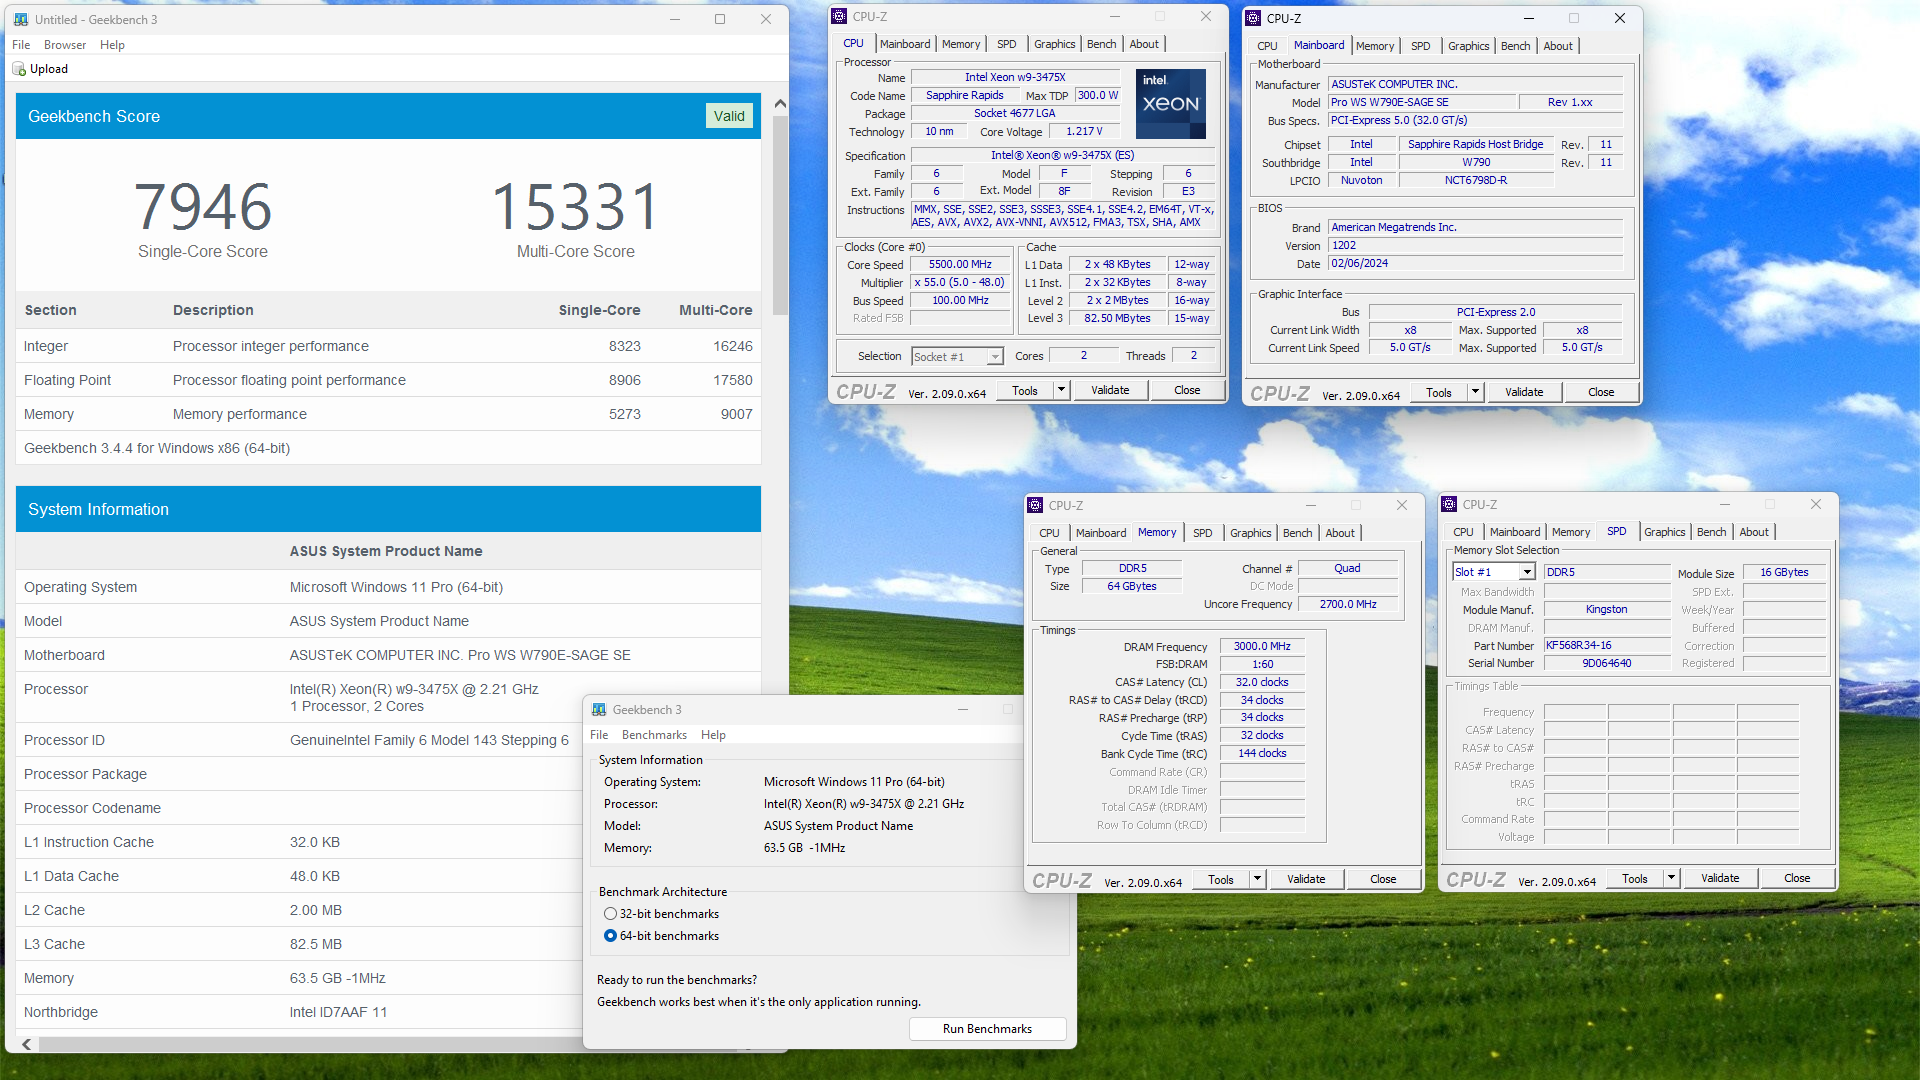Click the CPU-Z app icon in the Memory window title
This screenshot has height=1080, width=1920.
(1036, 505)
